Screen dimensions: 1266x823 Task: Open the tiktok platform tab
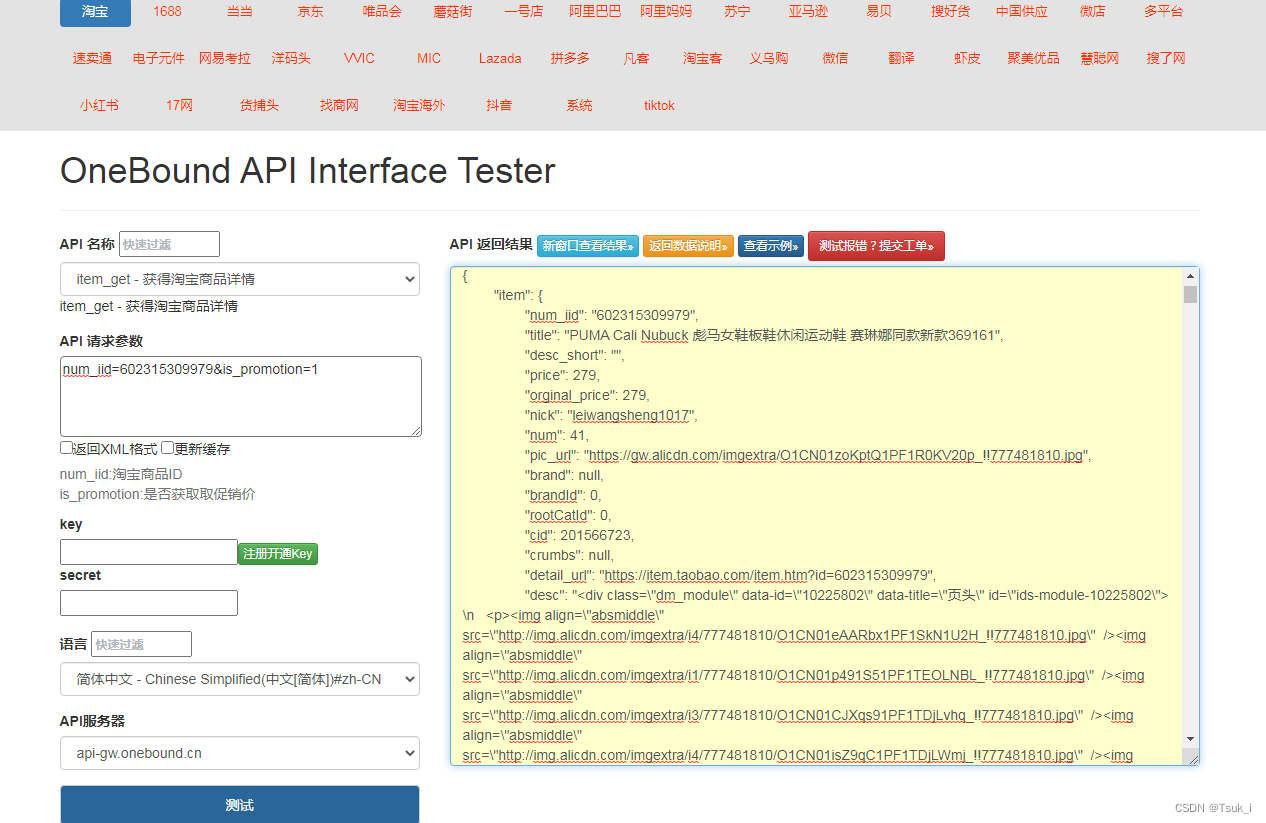pyautogui.click(x=659, y=105)
